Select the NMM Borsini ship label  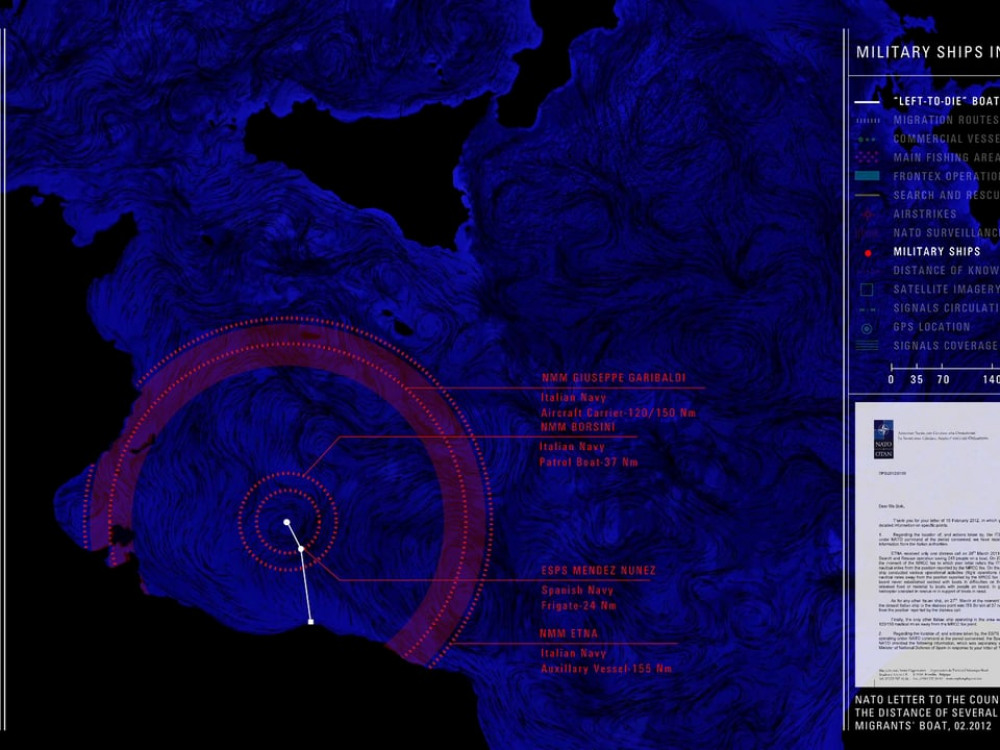point(578,427)
